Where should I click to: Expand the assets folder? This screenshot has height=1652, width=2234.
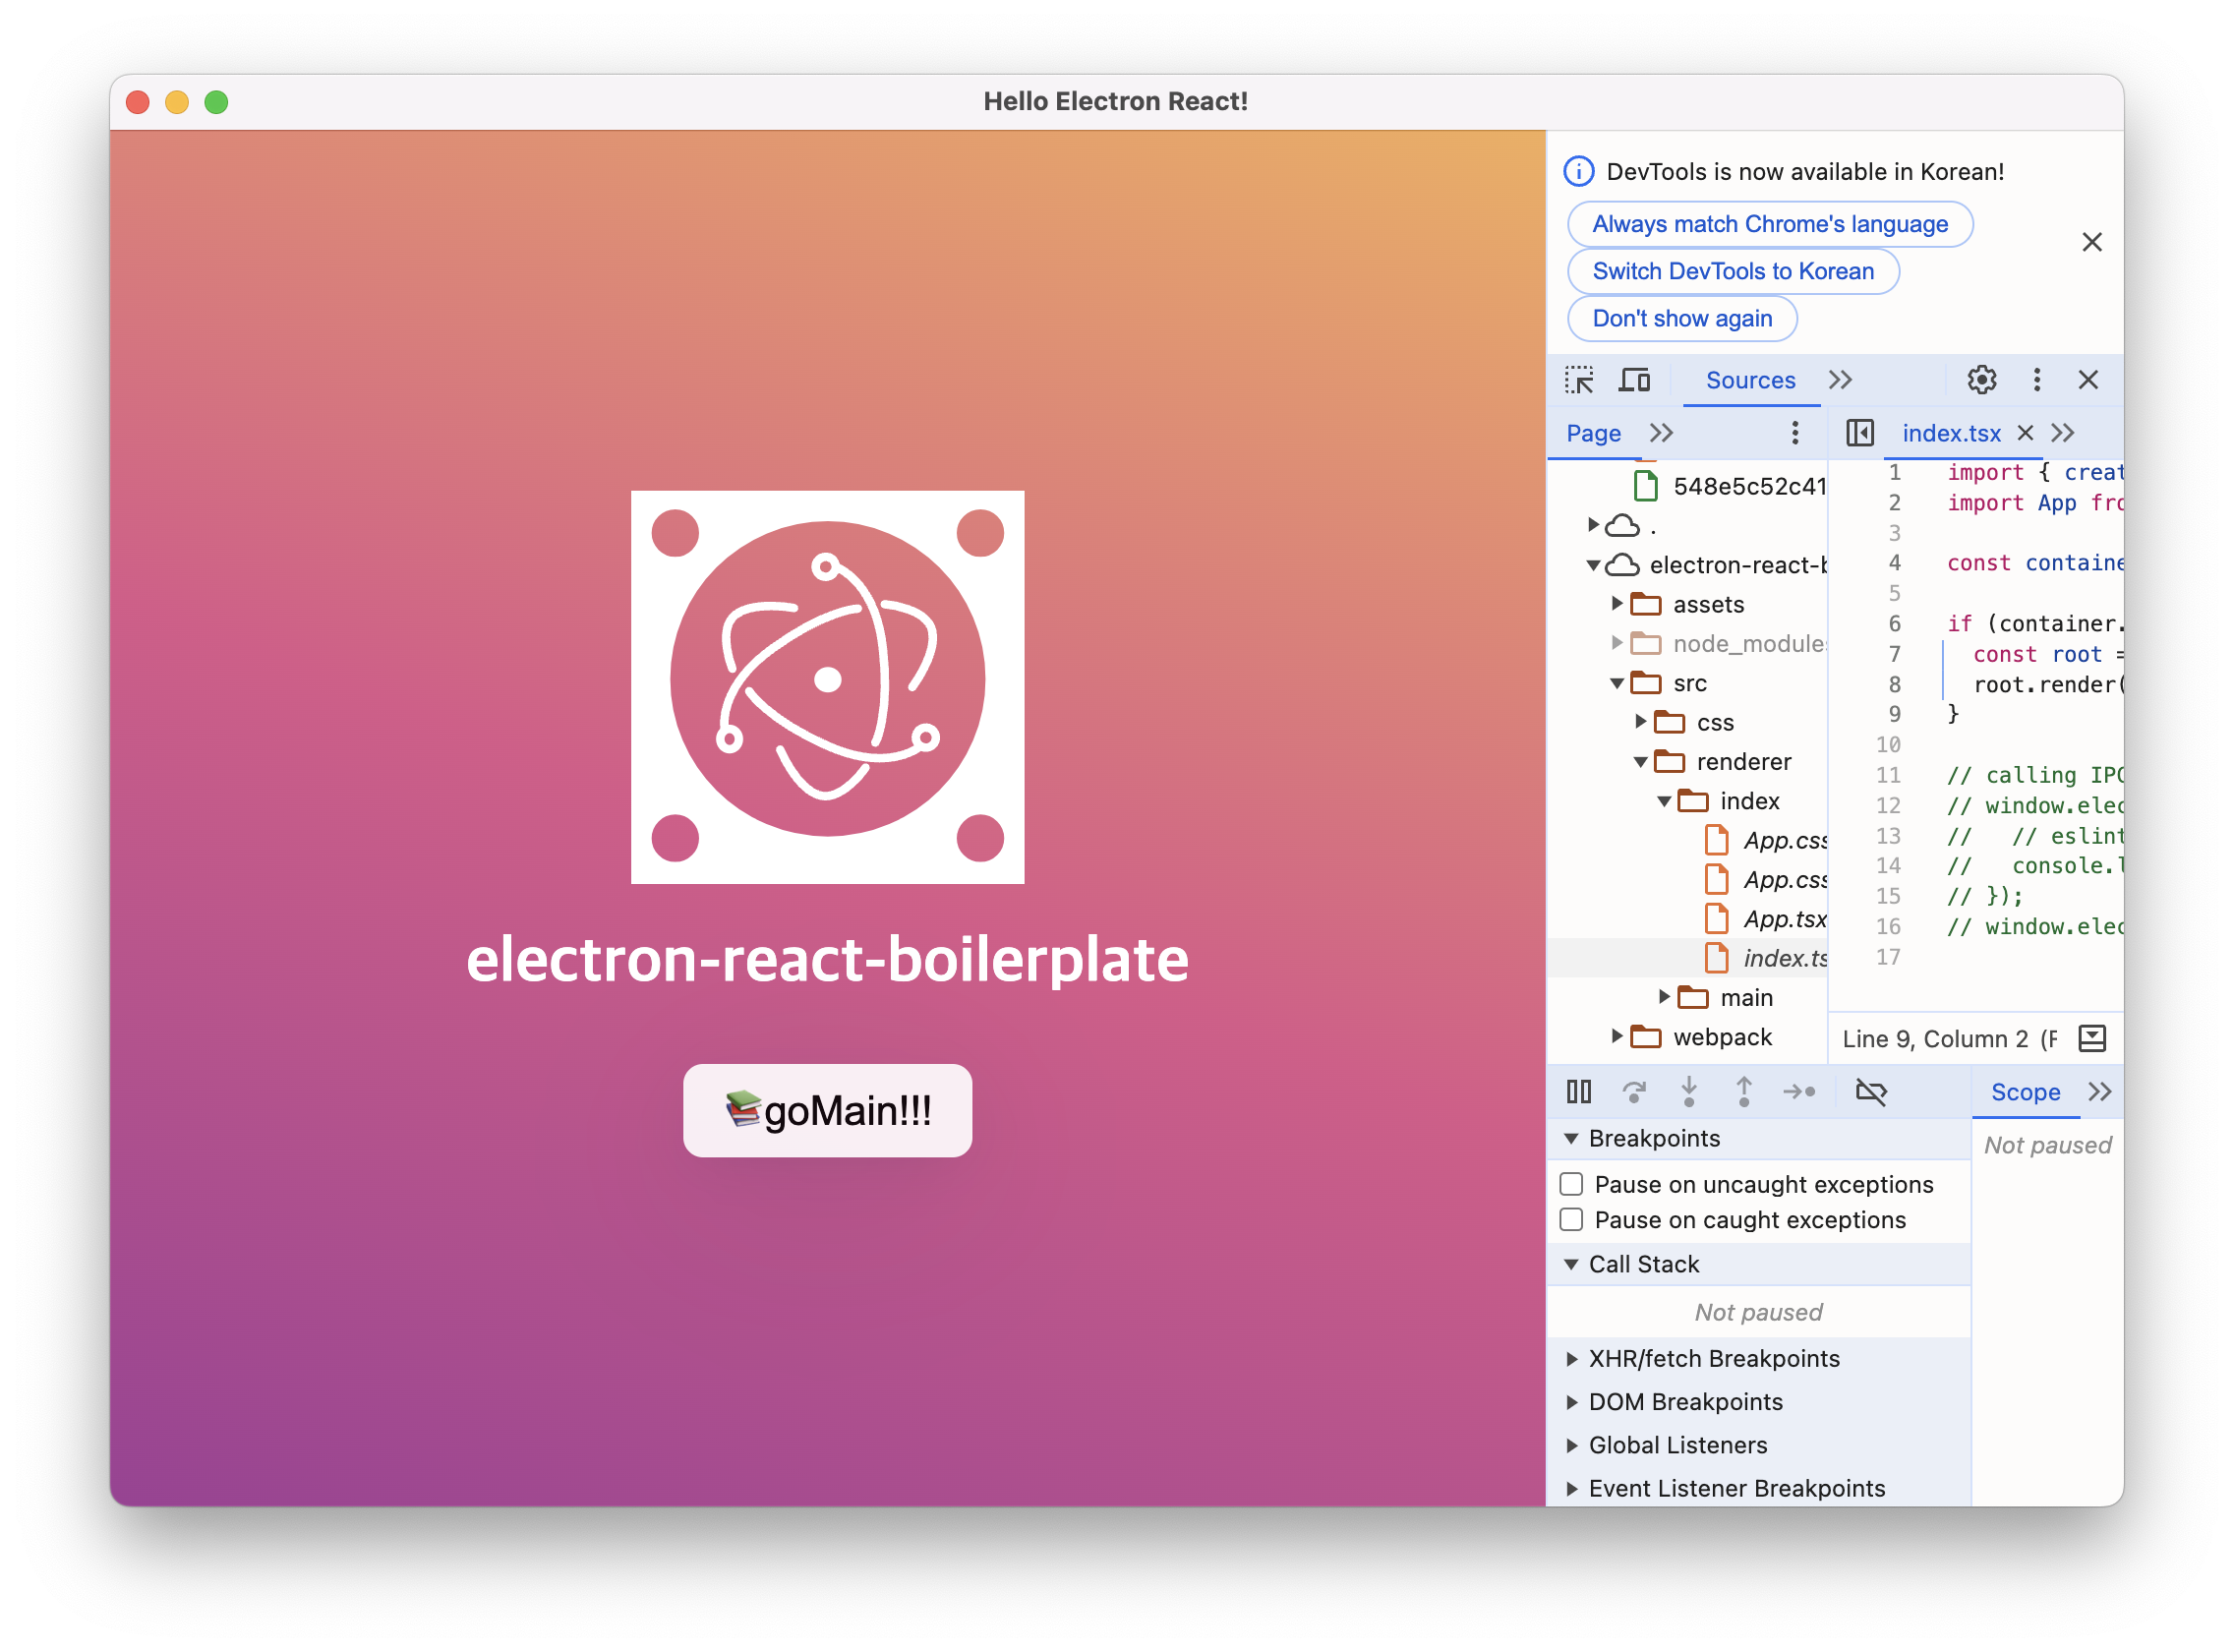(1616, 604)
